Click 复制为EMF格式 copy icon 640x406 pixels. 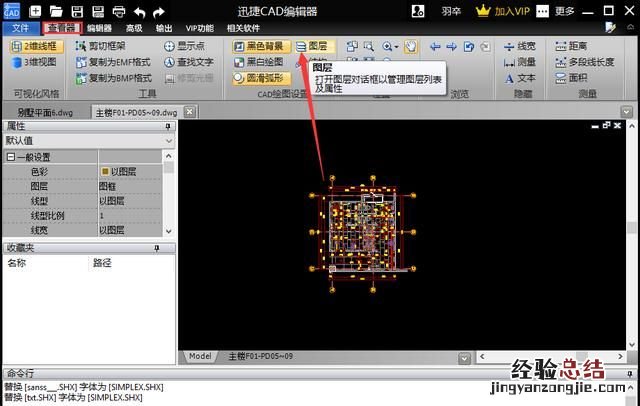pos(82,61)
